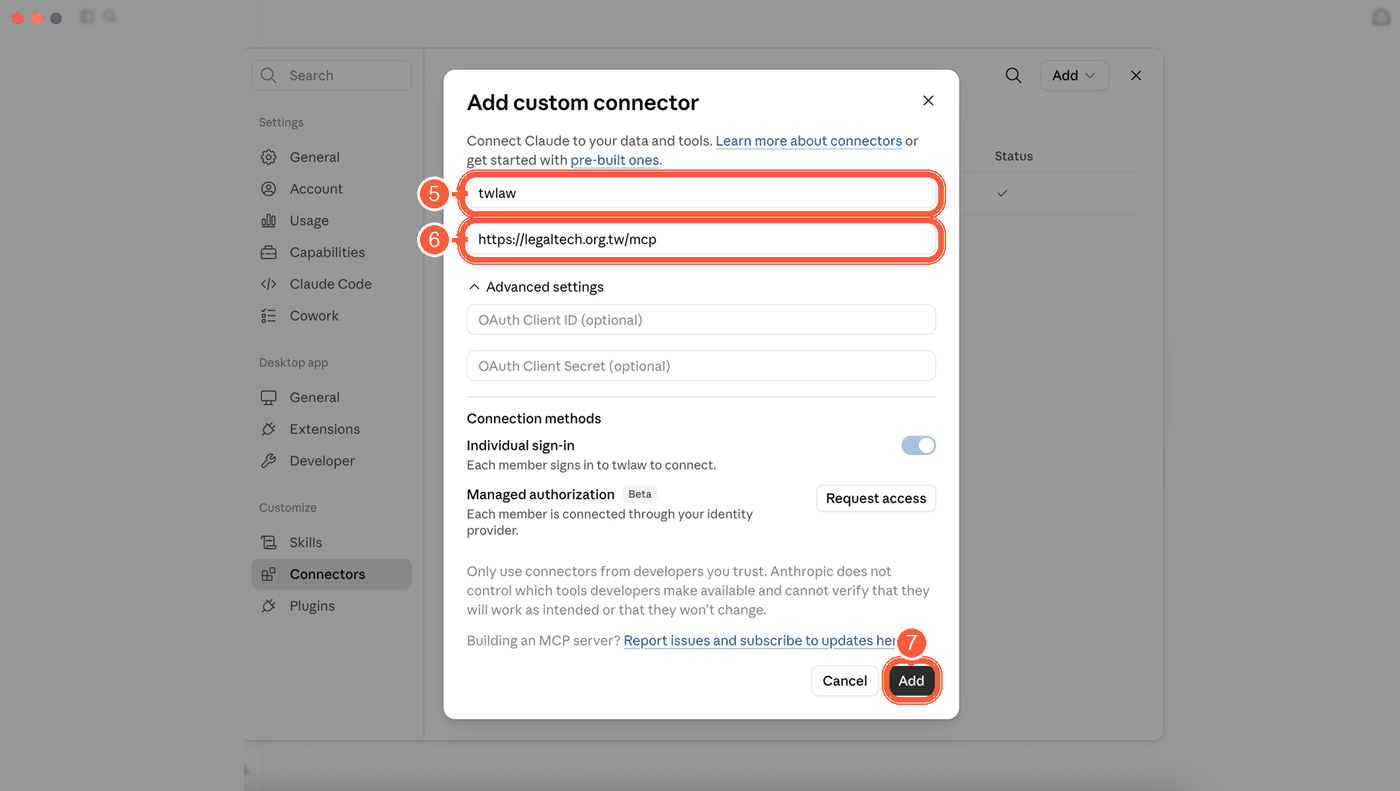The height and width of the screenshot is (791, 1400).
Task: Click the magnifier icon beside the Add dropdown
Action: (x=1013, y=75)
